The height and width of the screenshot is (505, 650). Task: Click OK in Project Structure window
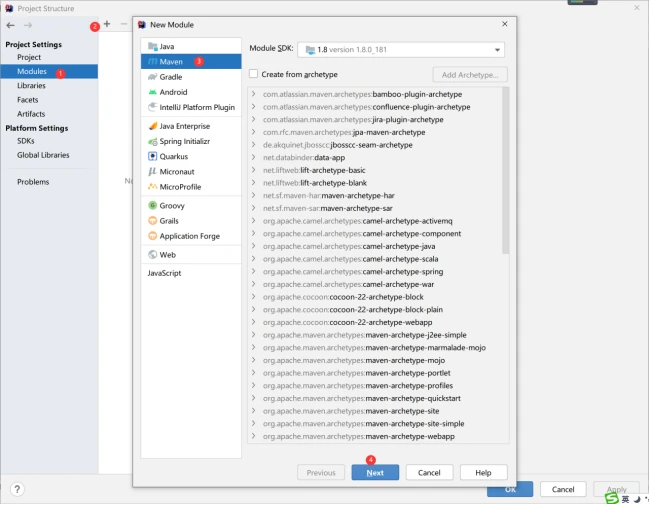pos(510,490)
